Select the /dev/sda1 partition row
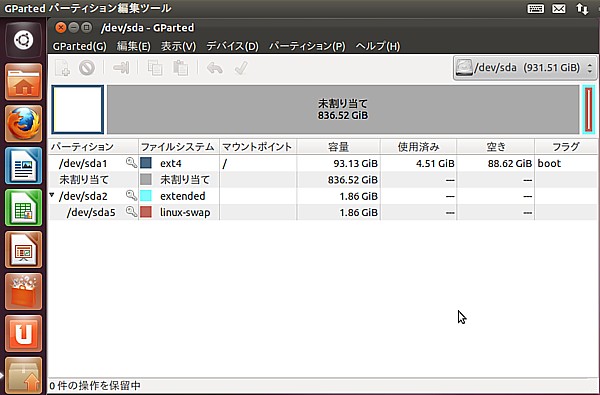 [323, 163]
